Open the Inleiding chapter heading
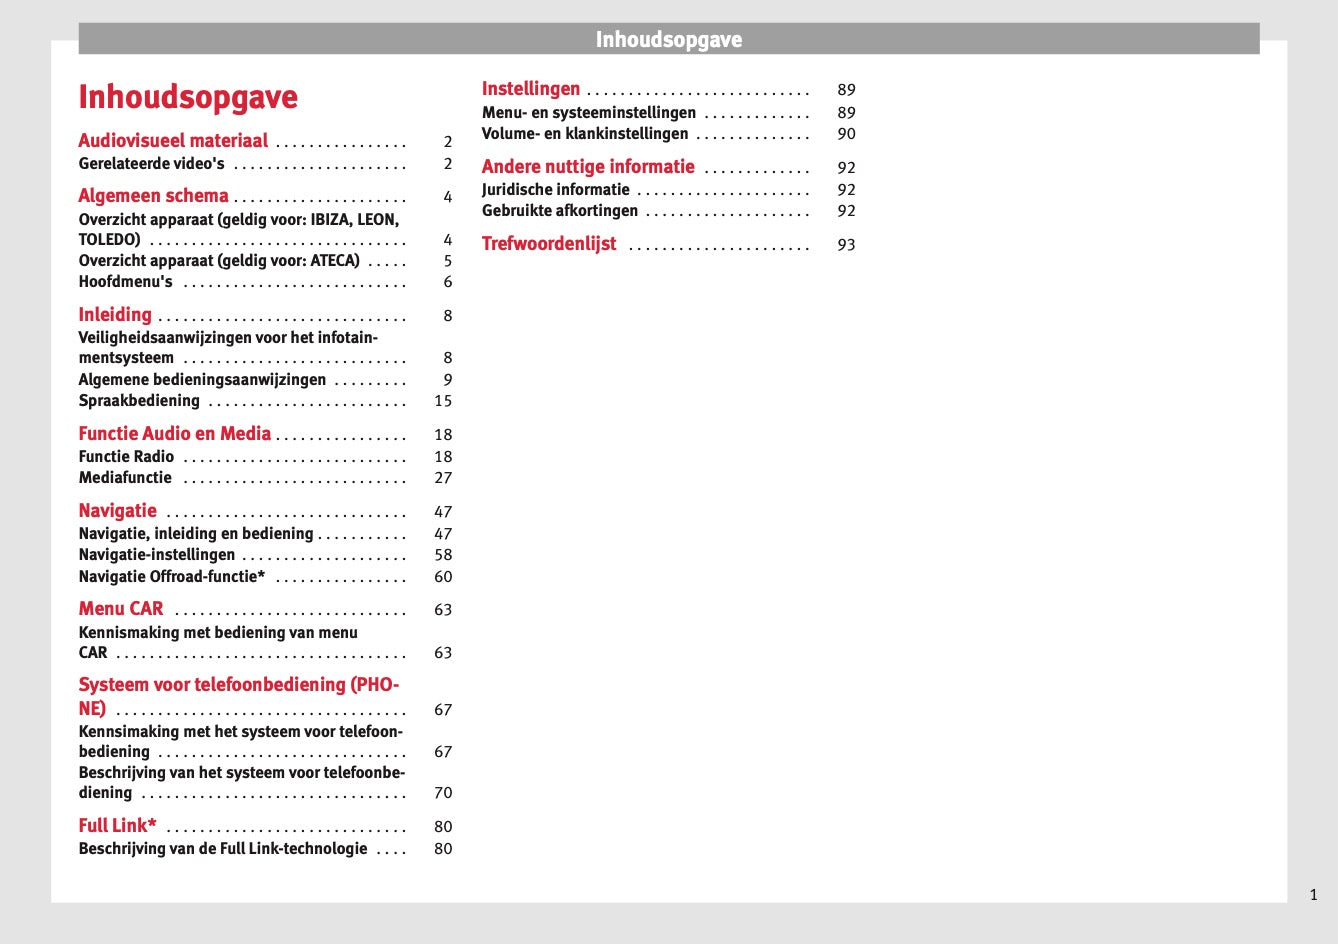The width and height of the screenshot is (1338, 944). pos(115,315)
